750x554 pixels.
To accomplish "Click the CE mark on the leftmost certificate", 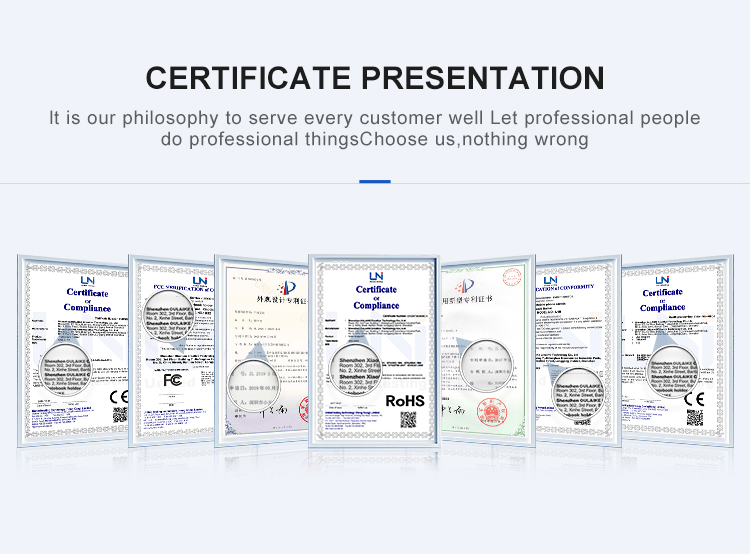I will pos(119,397).
